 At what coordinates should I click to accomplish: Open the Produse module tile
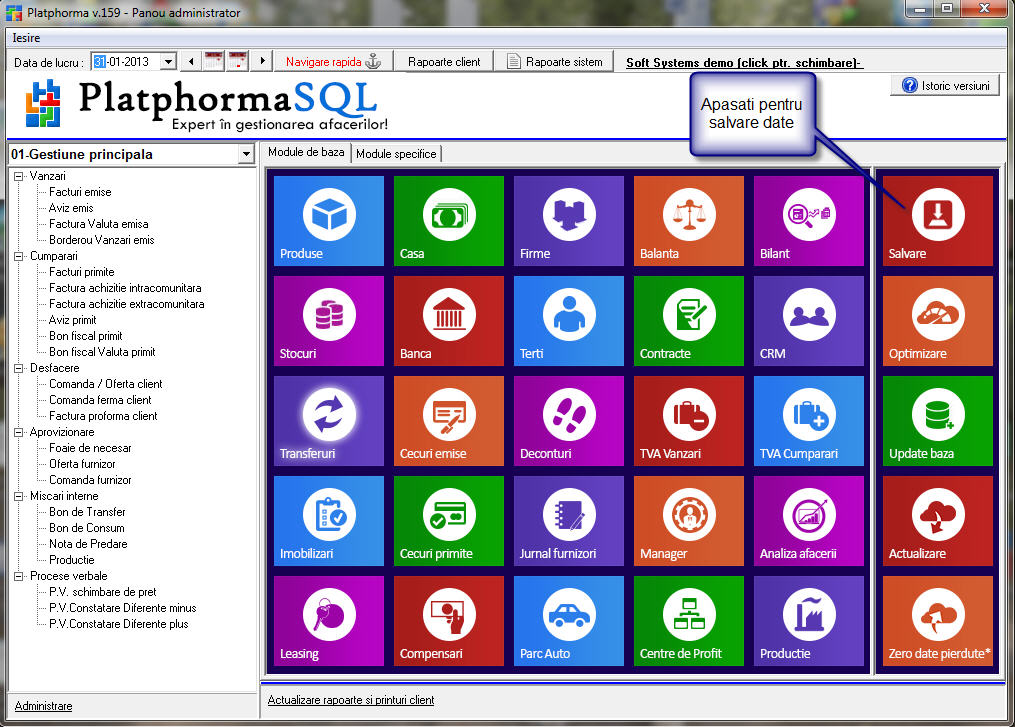tap(329, 221)
